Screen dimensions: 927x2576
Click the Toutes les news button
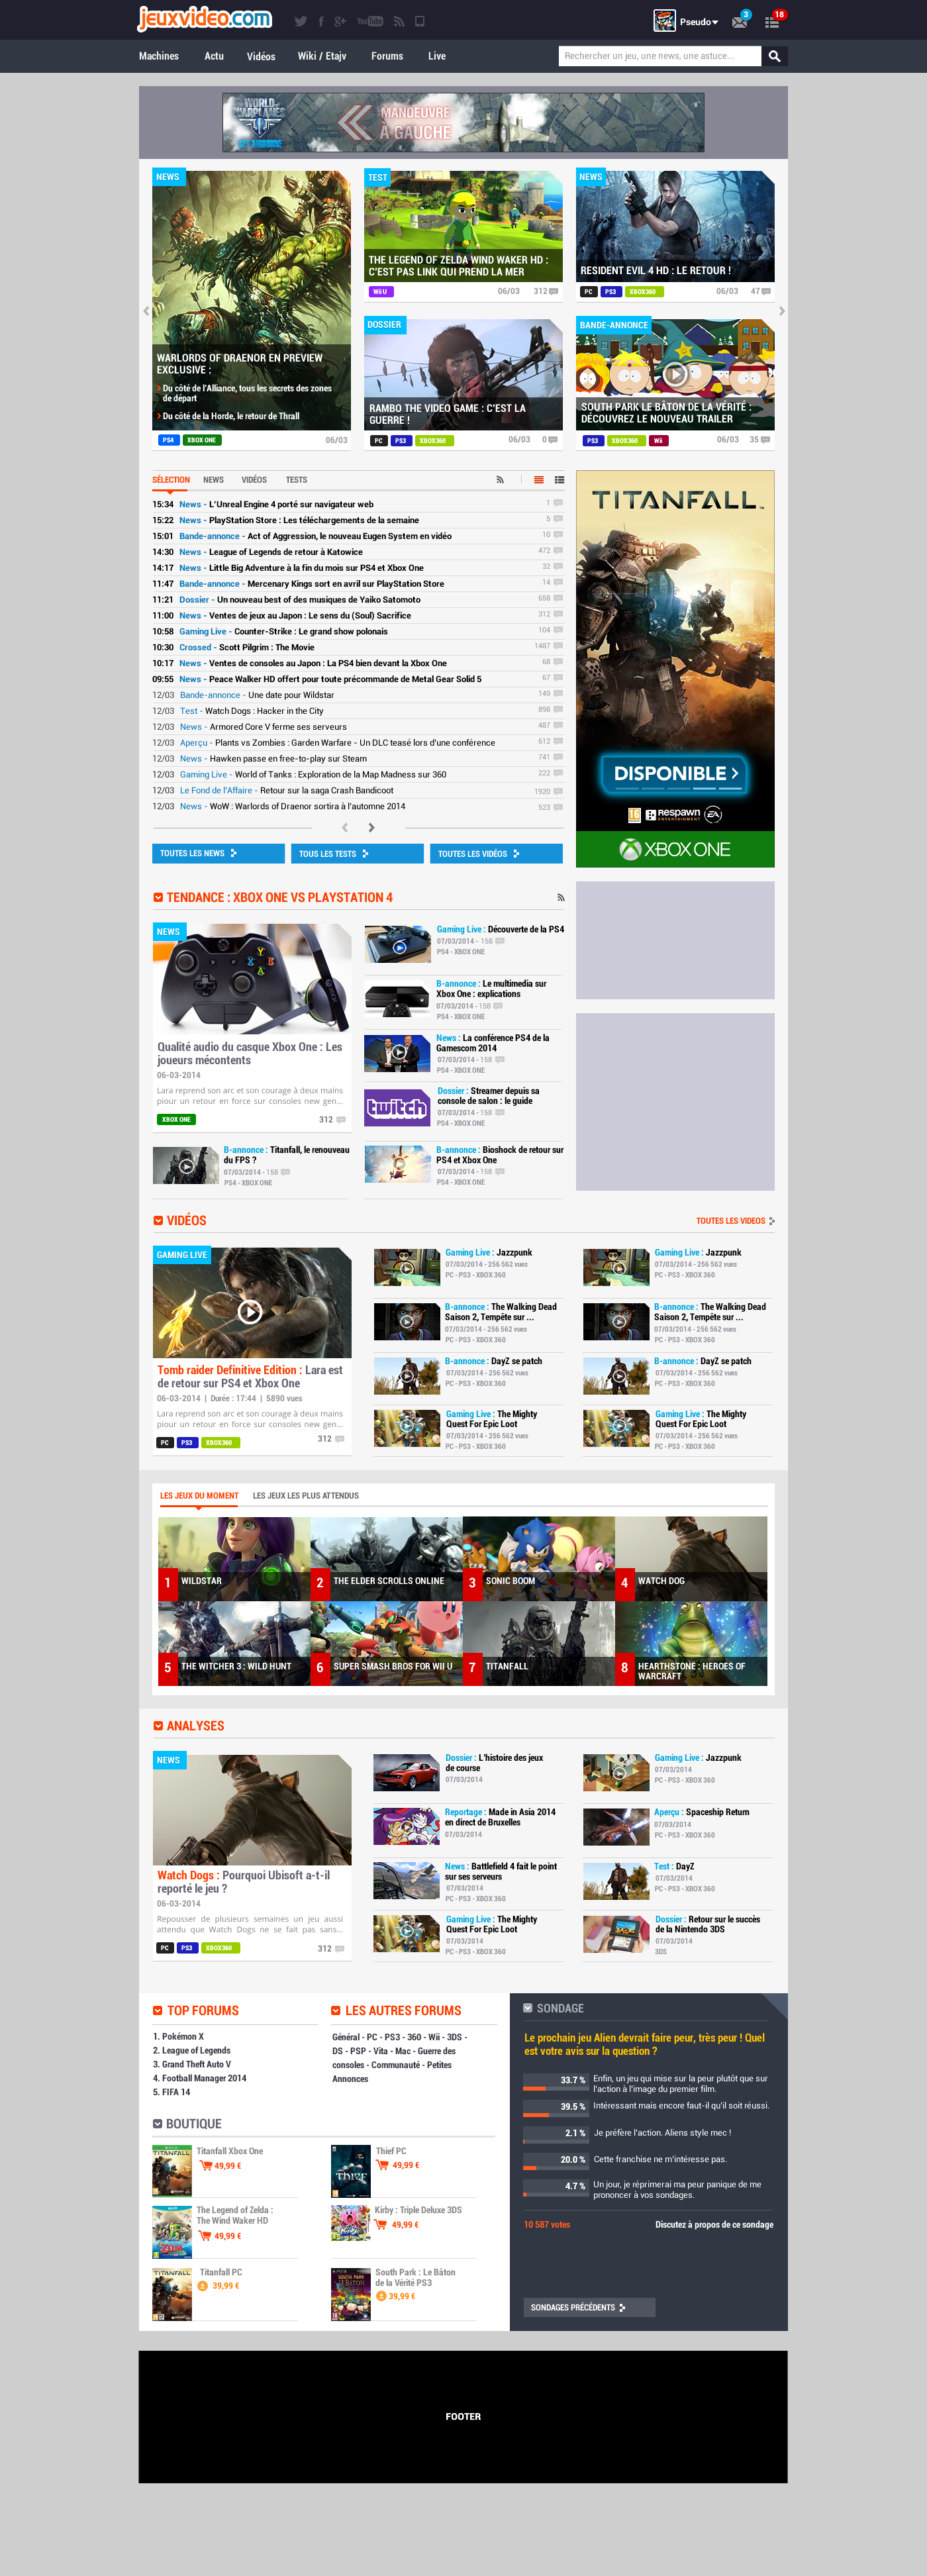(218, 853)
